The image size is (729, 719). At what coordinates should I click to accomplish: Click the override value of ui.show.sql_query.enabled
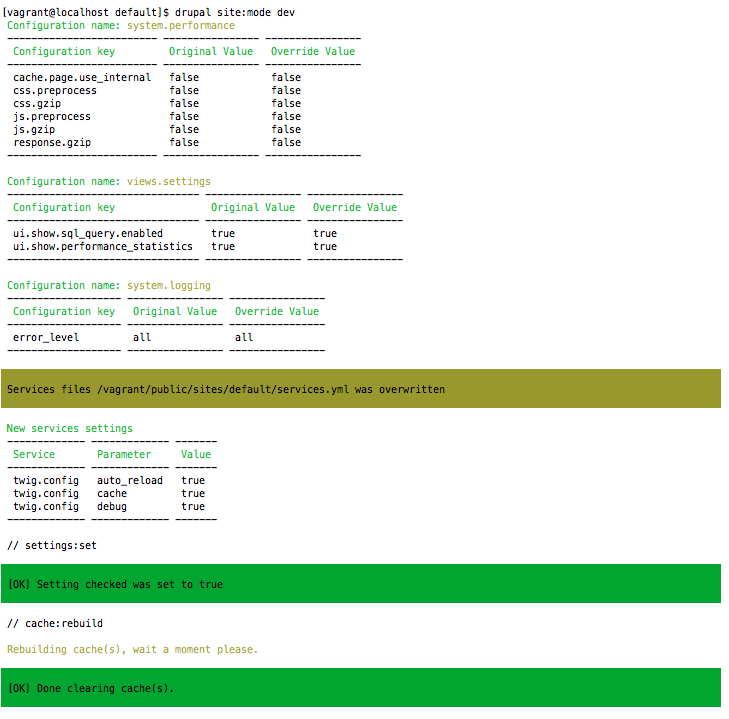pos(325,233)
